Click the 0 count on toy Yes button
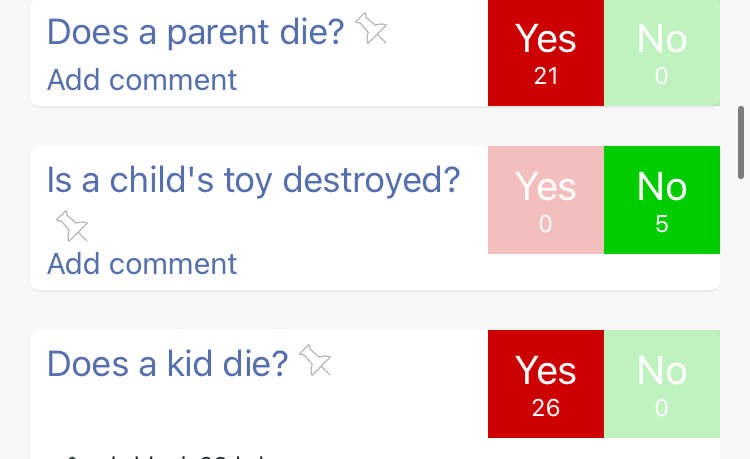 coord(545,224)
